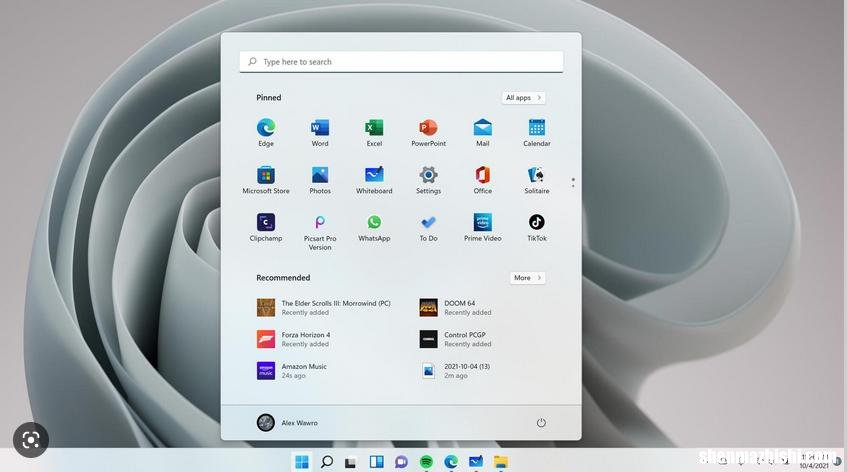Open Task View on the taskbar

point(351,462)
